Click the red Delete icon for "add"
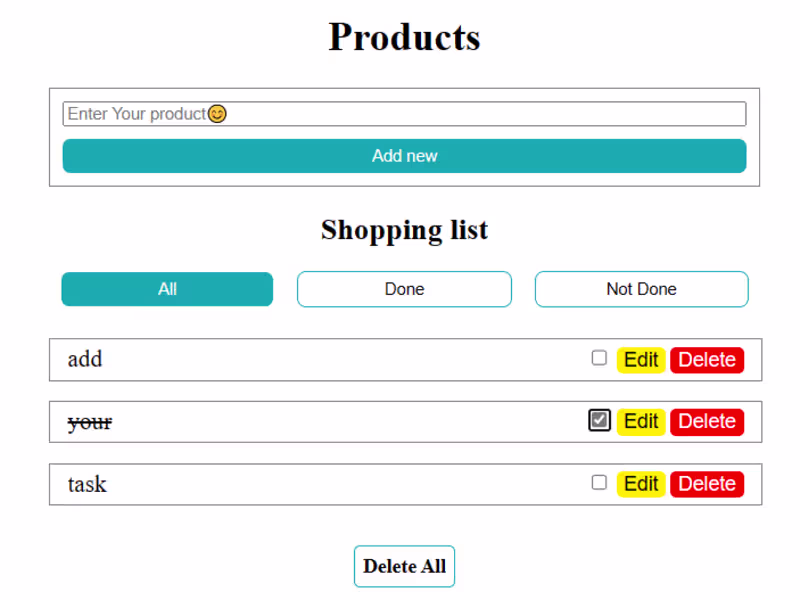This screenshot has height=600, width=800. click(x=707, y=359)
